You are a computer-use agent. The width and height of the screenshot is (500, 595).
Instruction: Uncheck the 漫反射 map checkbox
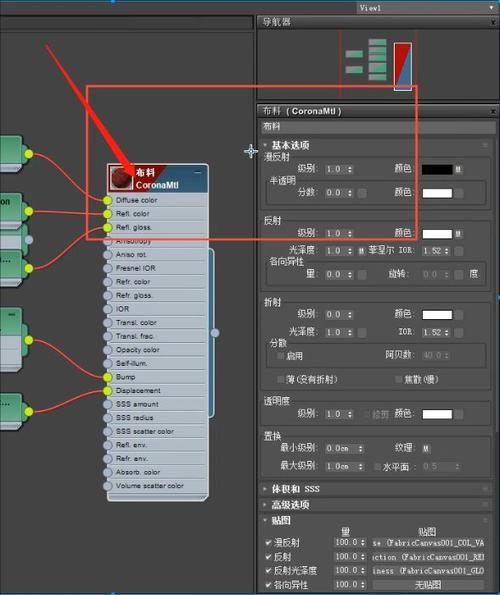coord(268,543)
